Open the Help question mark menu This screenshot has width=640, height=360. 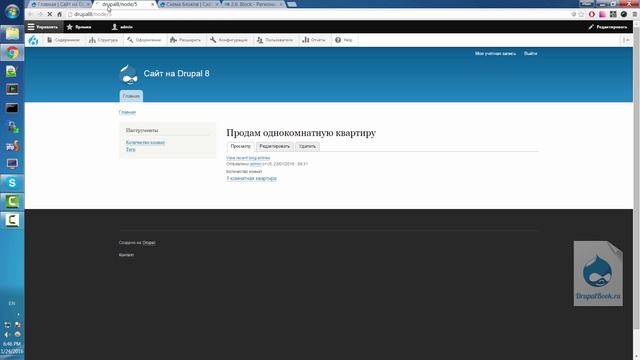(344, 40)
